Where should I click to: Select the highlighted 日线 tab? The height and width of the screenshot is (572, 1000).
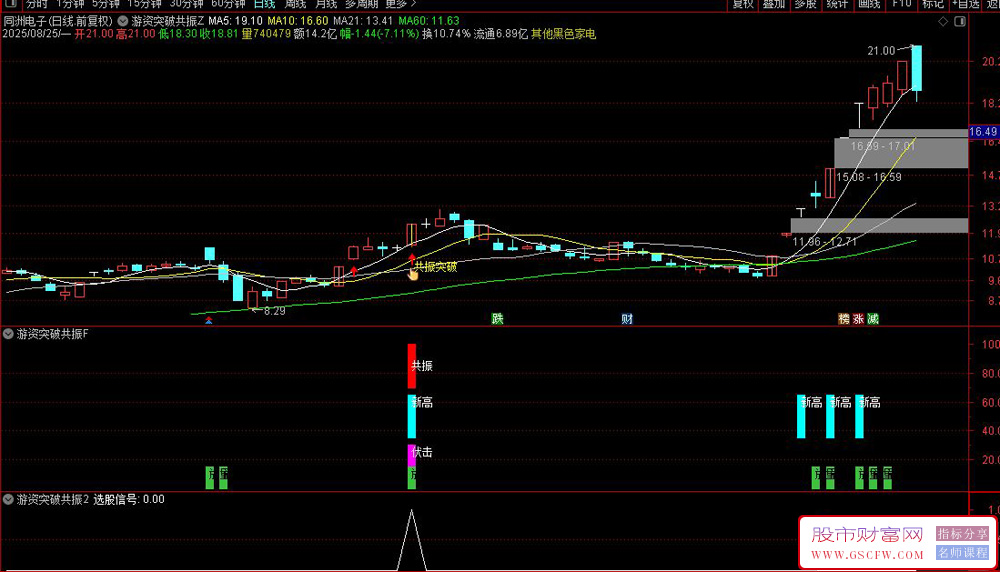point(264,4)
